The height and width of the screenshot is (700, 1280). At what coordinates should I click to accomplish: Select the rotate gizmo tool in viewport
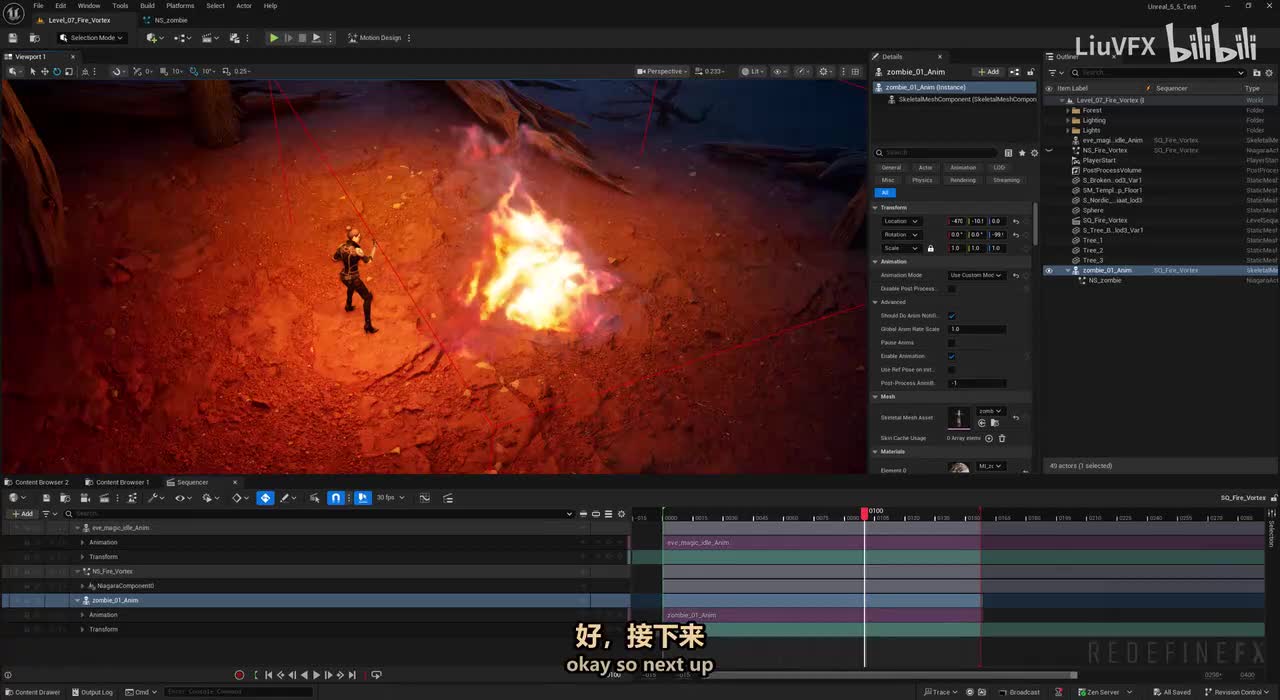[x=57, y=72]
